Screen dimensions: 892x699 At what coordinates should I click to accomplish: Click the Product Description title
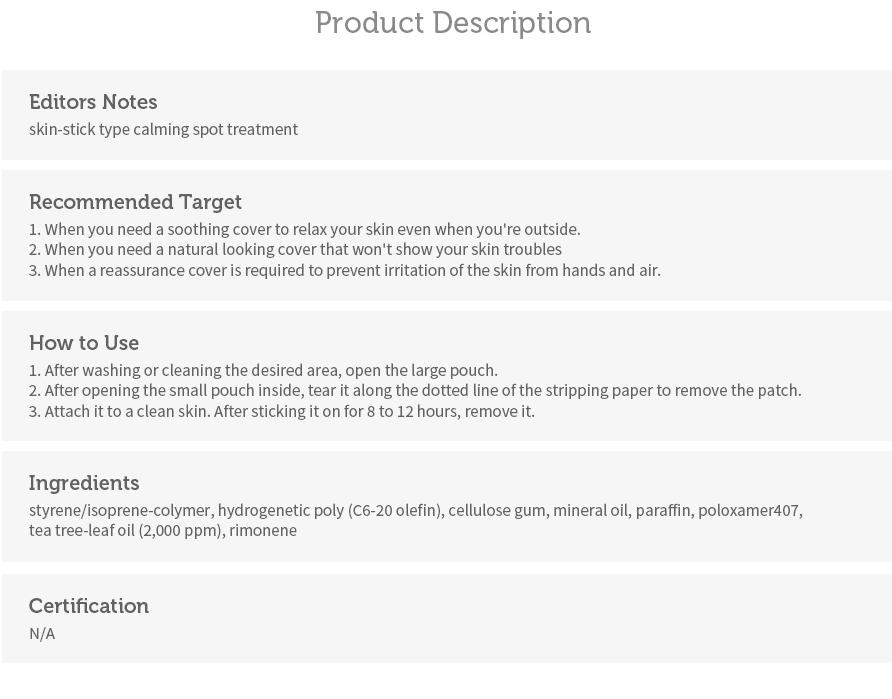[453, 23]
